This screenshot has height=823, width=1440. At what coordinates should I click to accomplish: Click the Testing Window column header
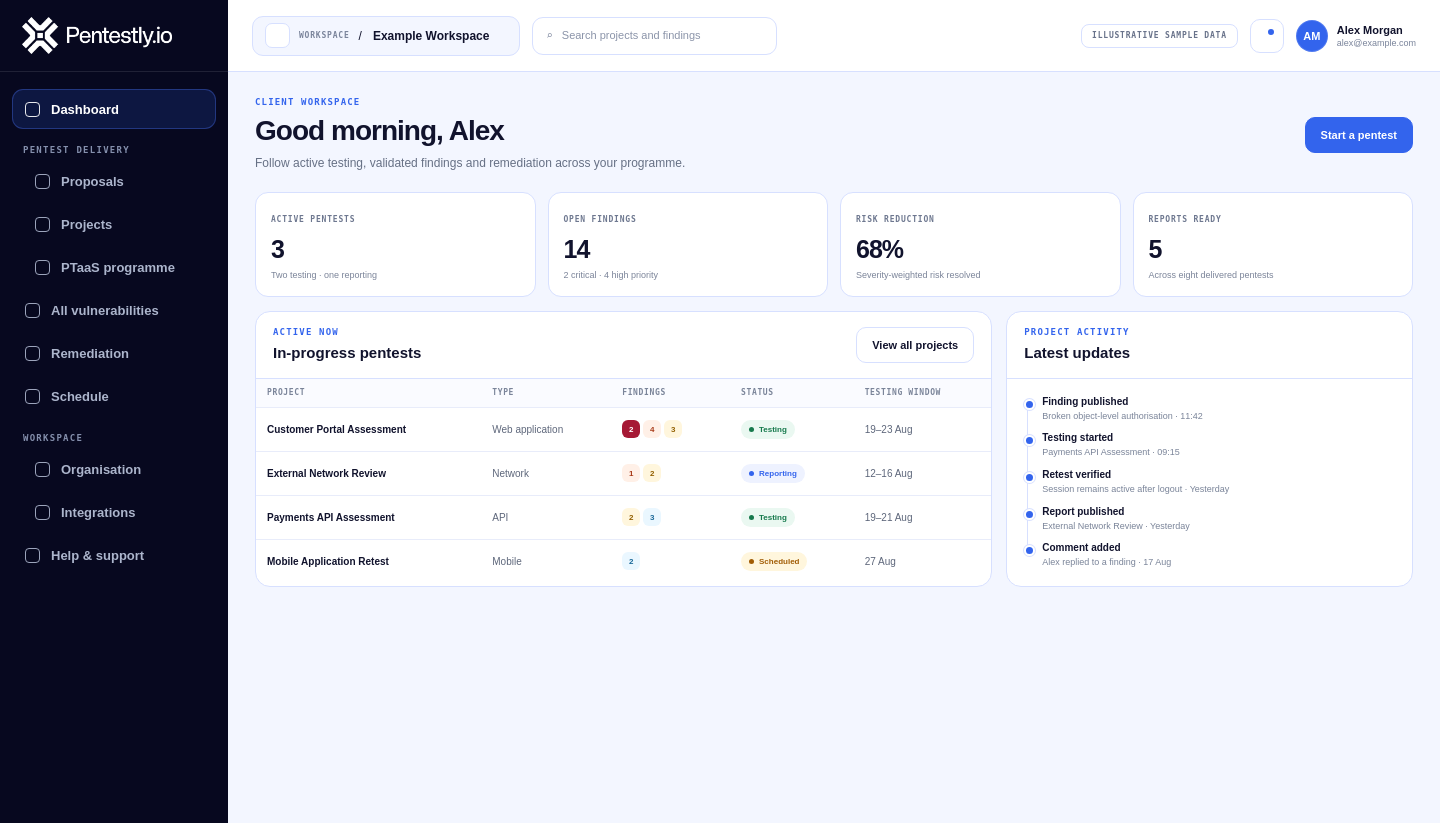click(x=903, y=393)
